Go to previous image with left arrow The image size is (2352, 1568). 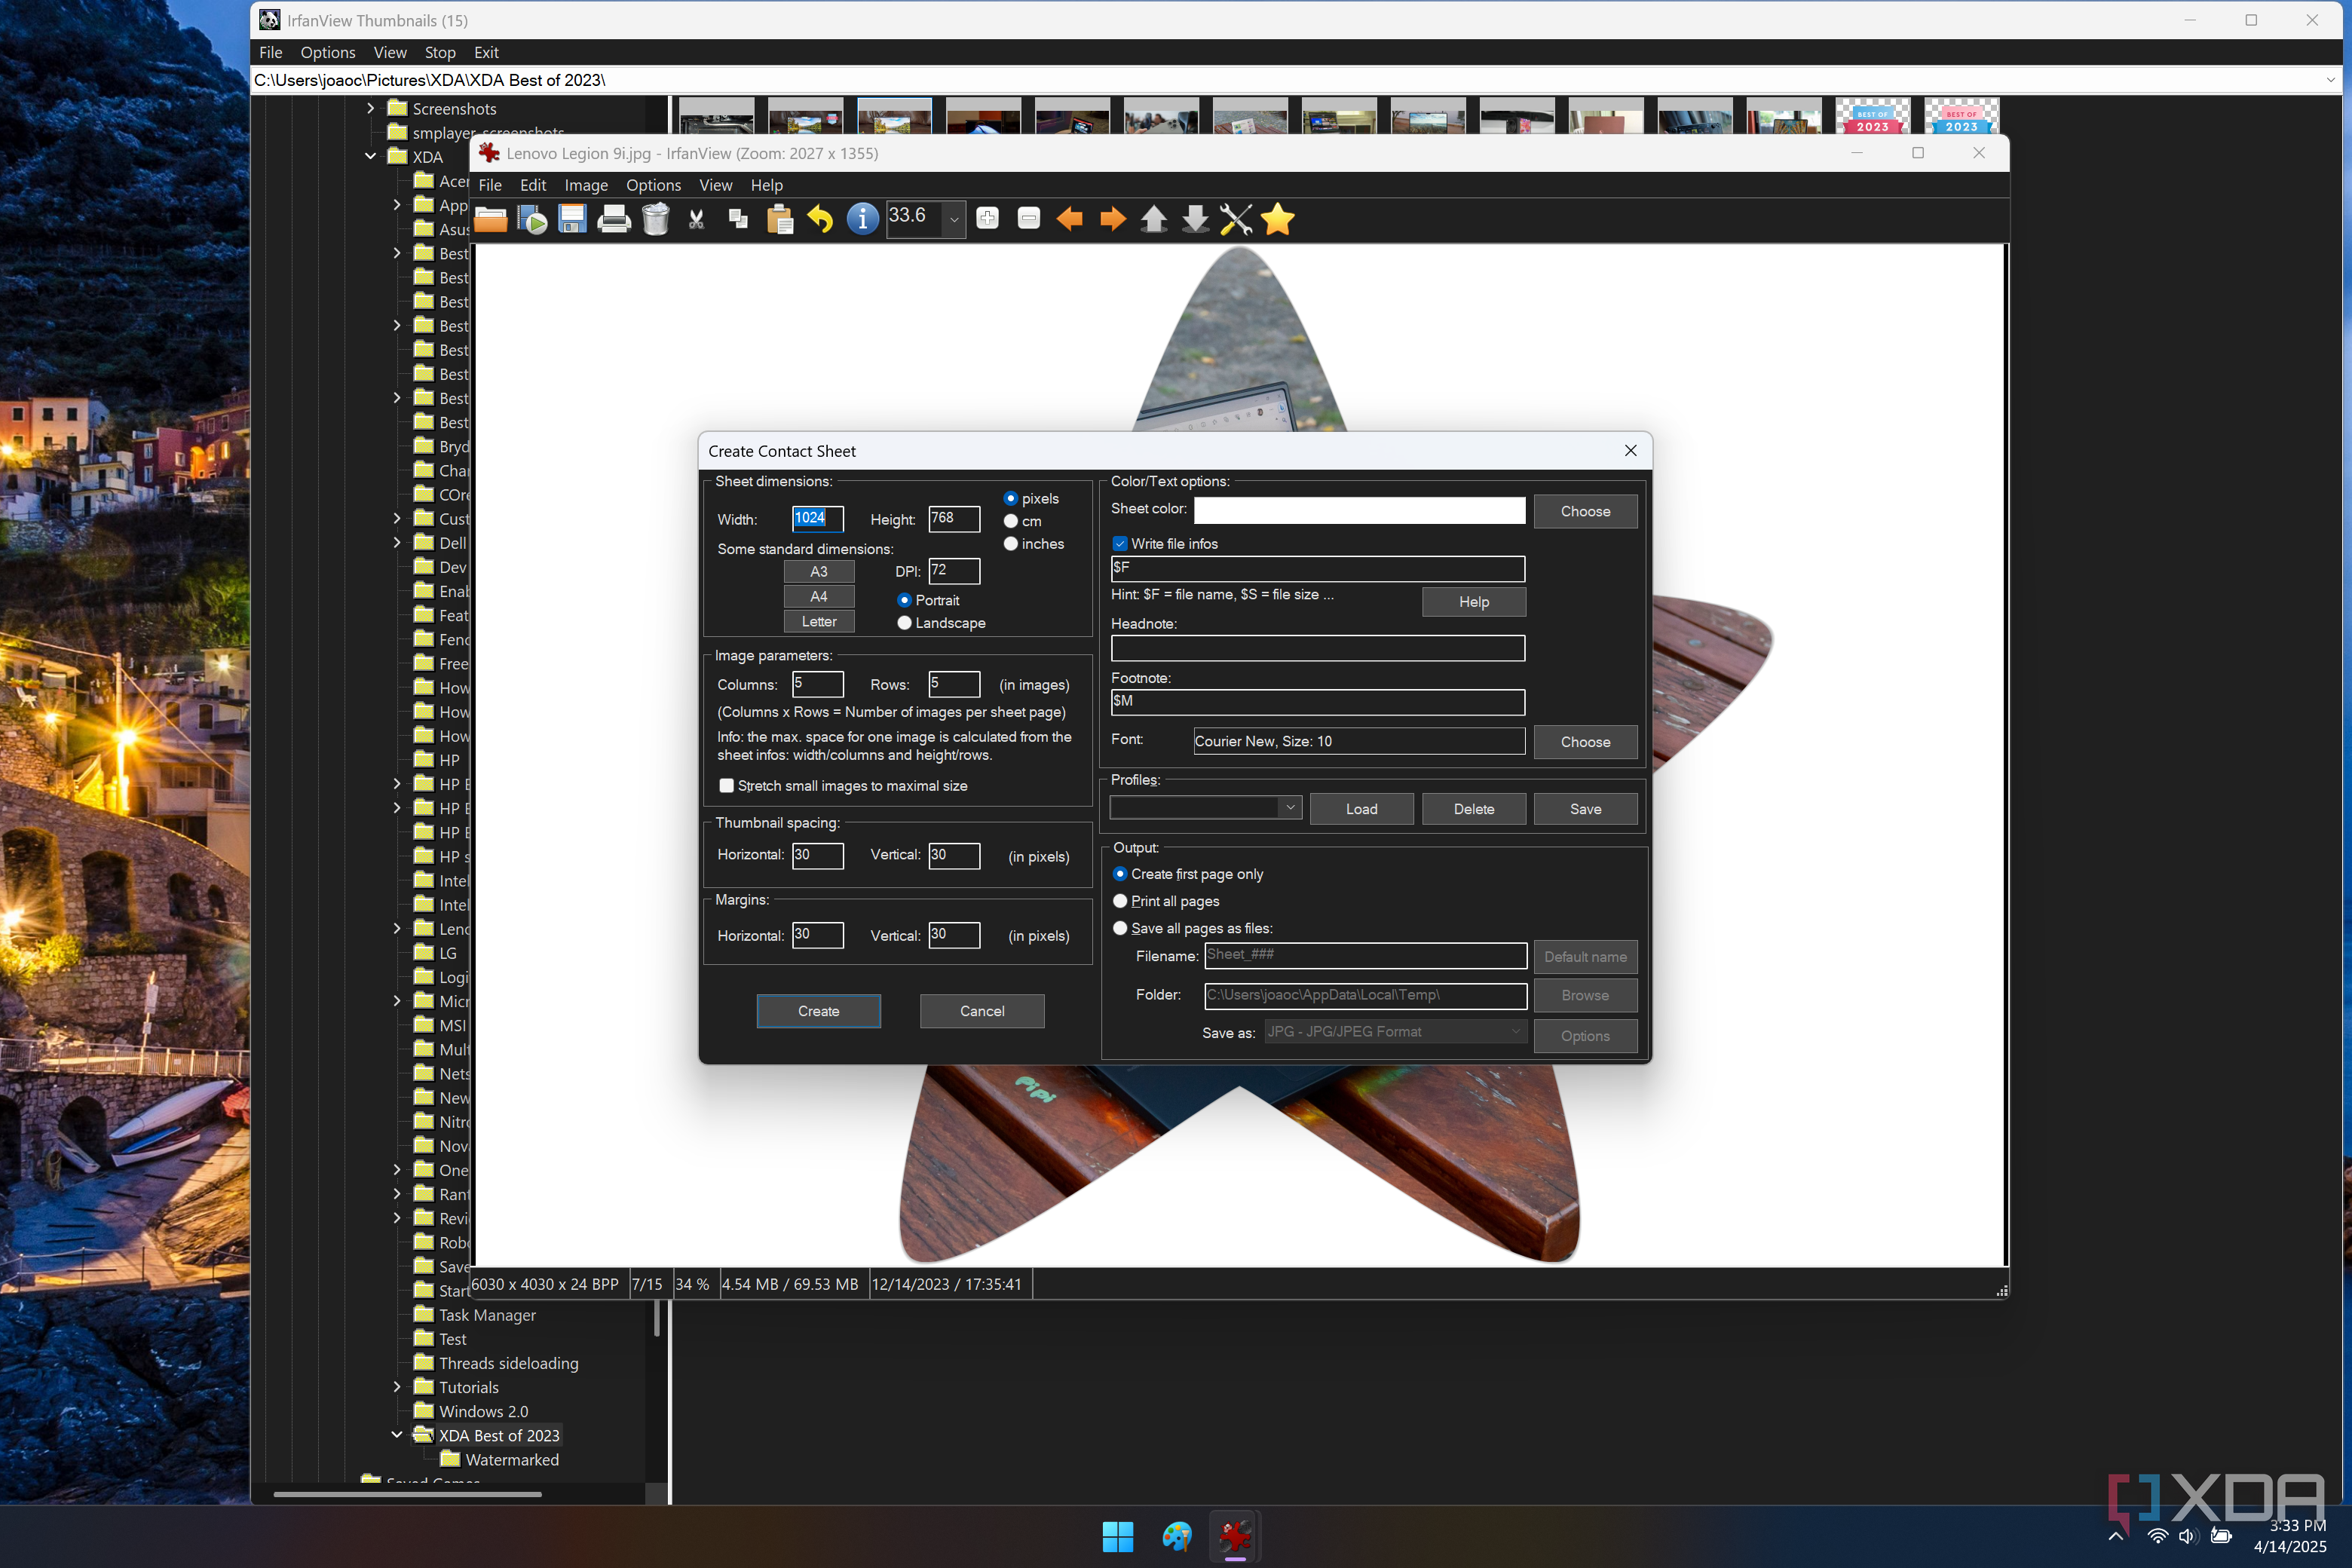click(1070, 219)
